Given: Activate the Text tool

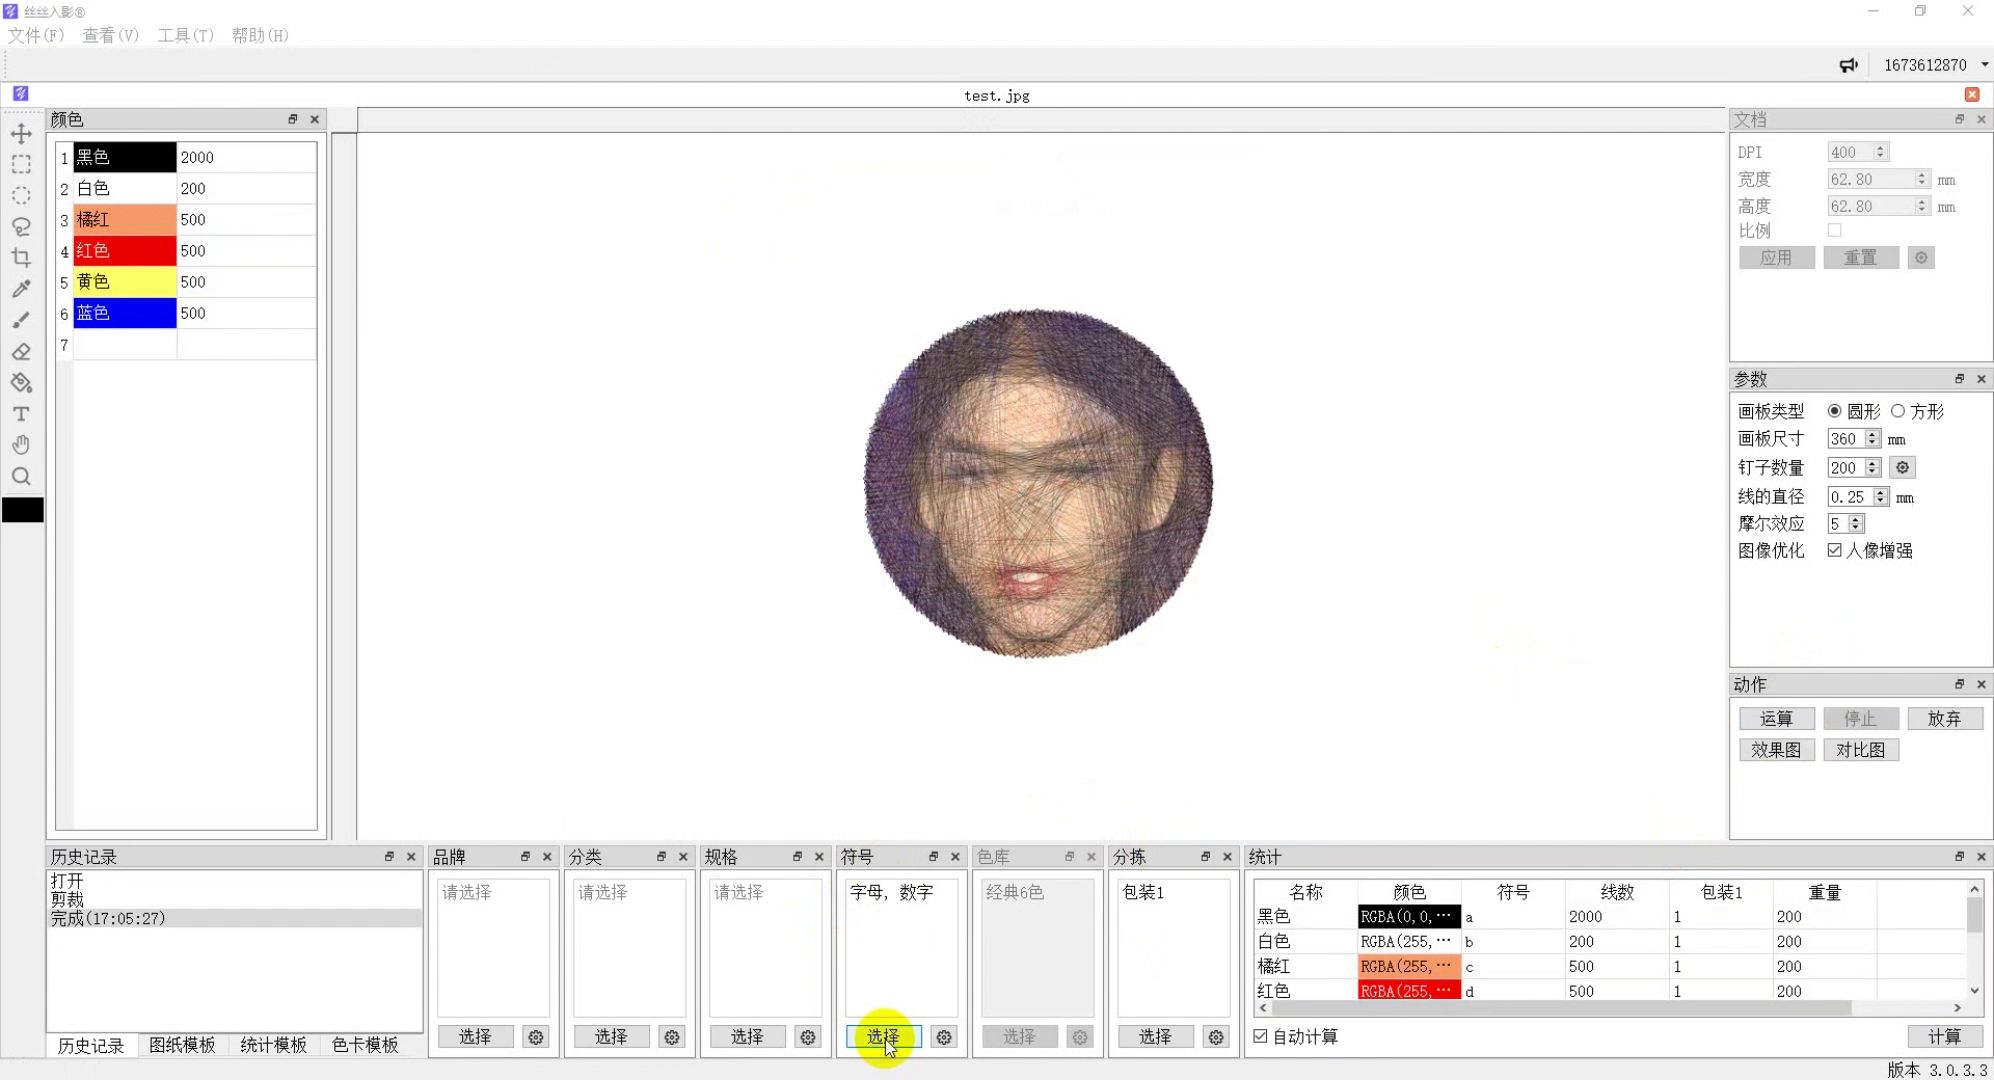Looking at the screenshot, I should click(x=21, y=414).
